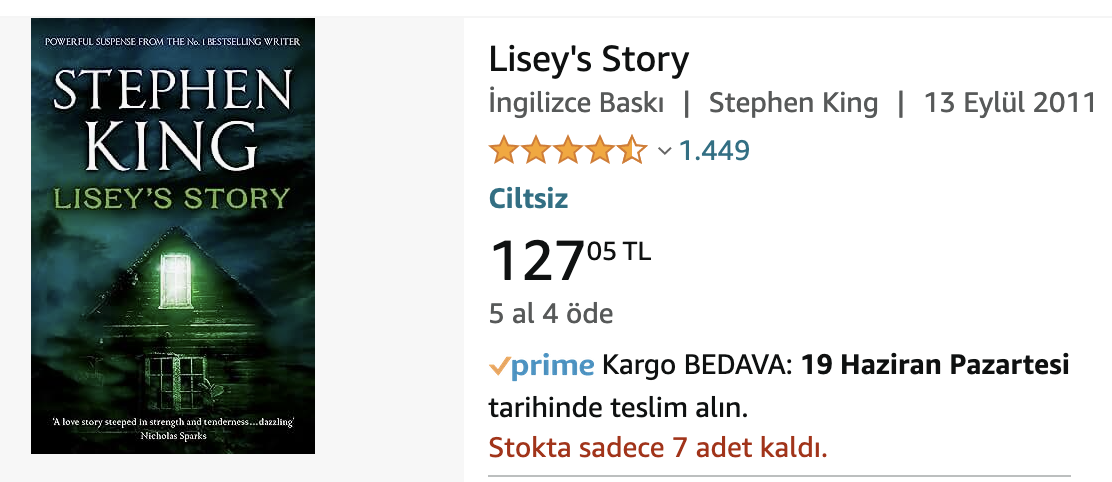This screenshot has width=1112, height=482.
Task: Open the Stephen King author link
Action: tap(793, 103)
